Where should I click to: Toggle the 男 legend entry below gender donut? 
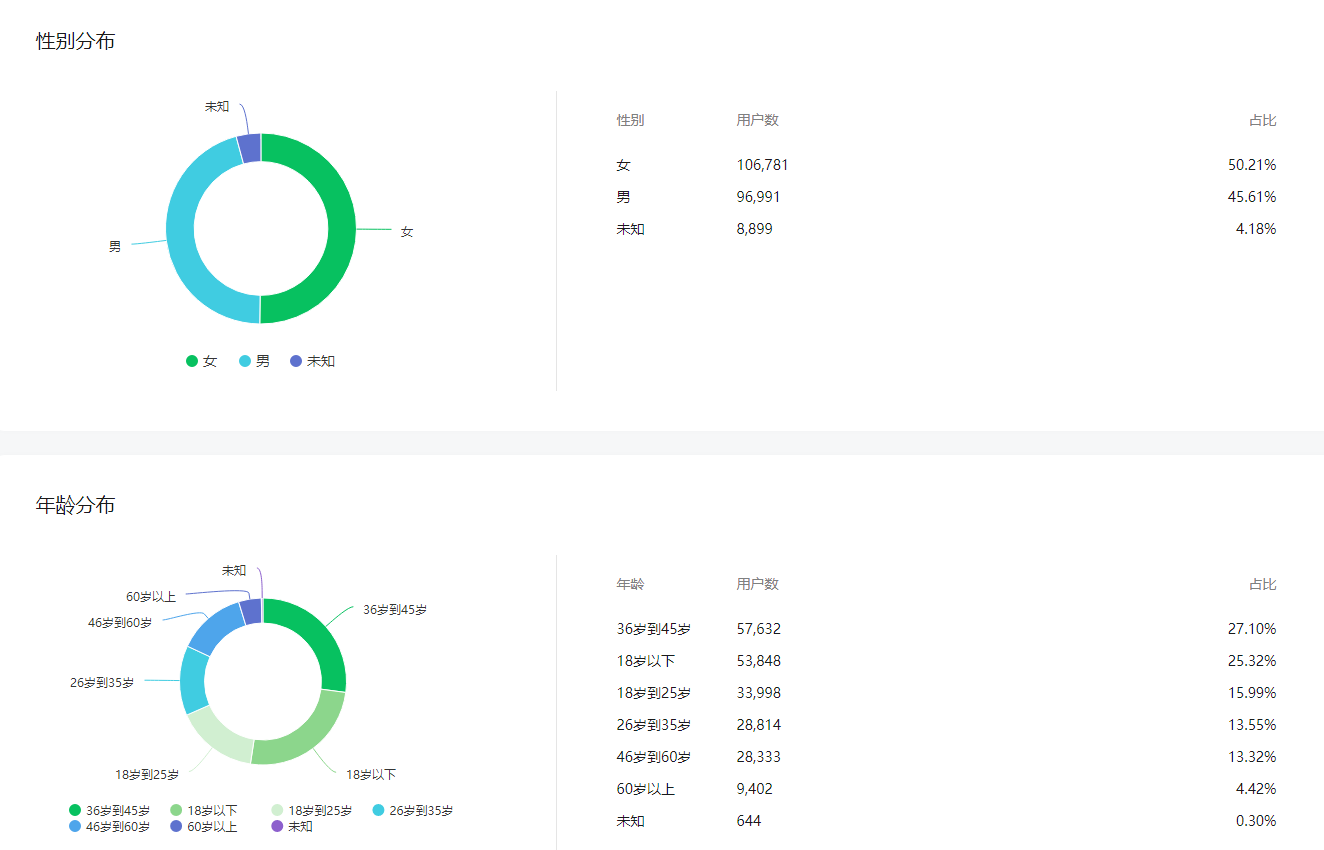tap(254, 361)
